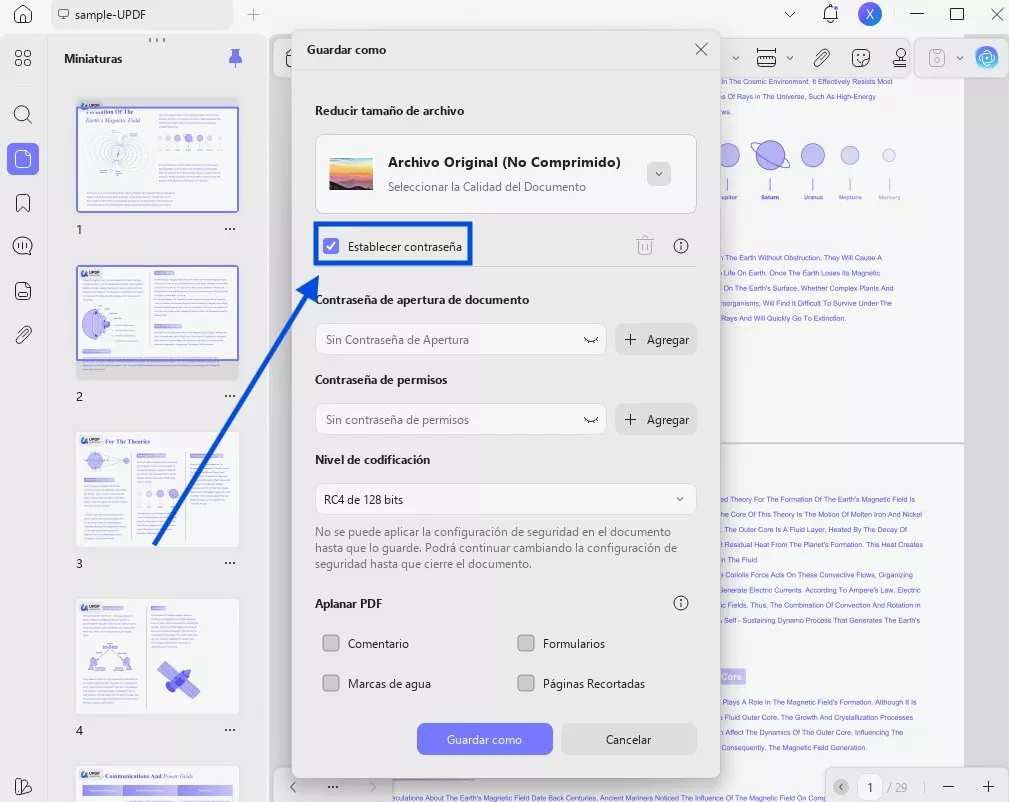
Task: Click the save icon in top toolbar
Action: click(x=937, y=58)
